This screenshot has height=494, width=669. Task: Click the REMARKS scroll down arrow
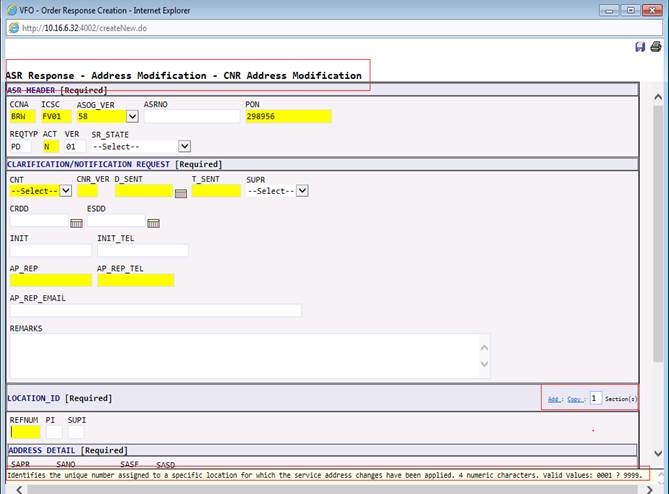point(484,364)
